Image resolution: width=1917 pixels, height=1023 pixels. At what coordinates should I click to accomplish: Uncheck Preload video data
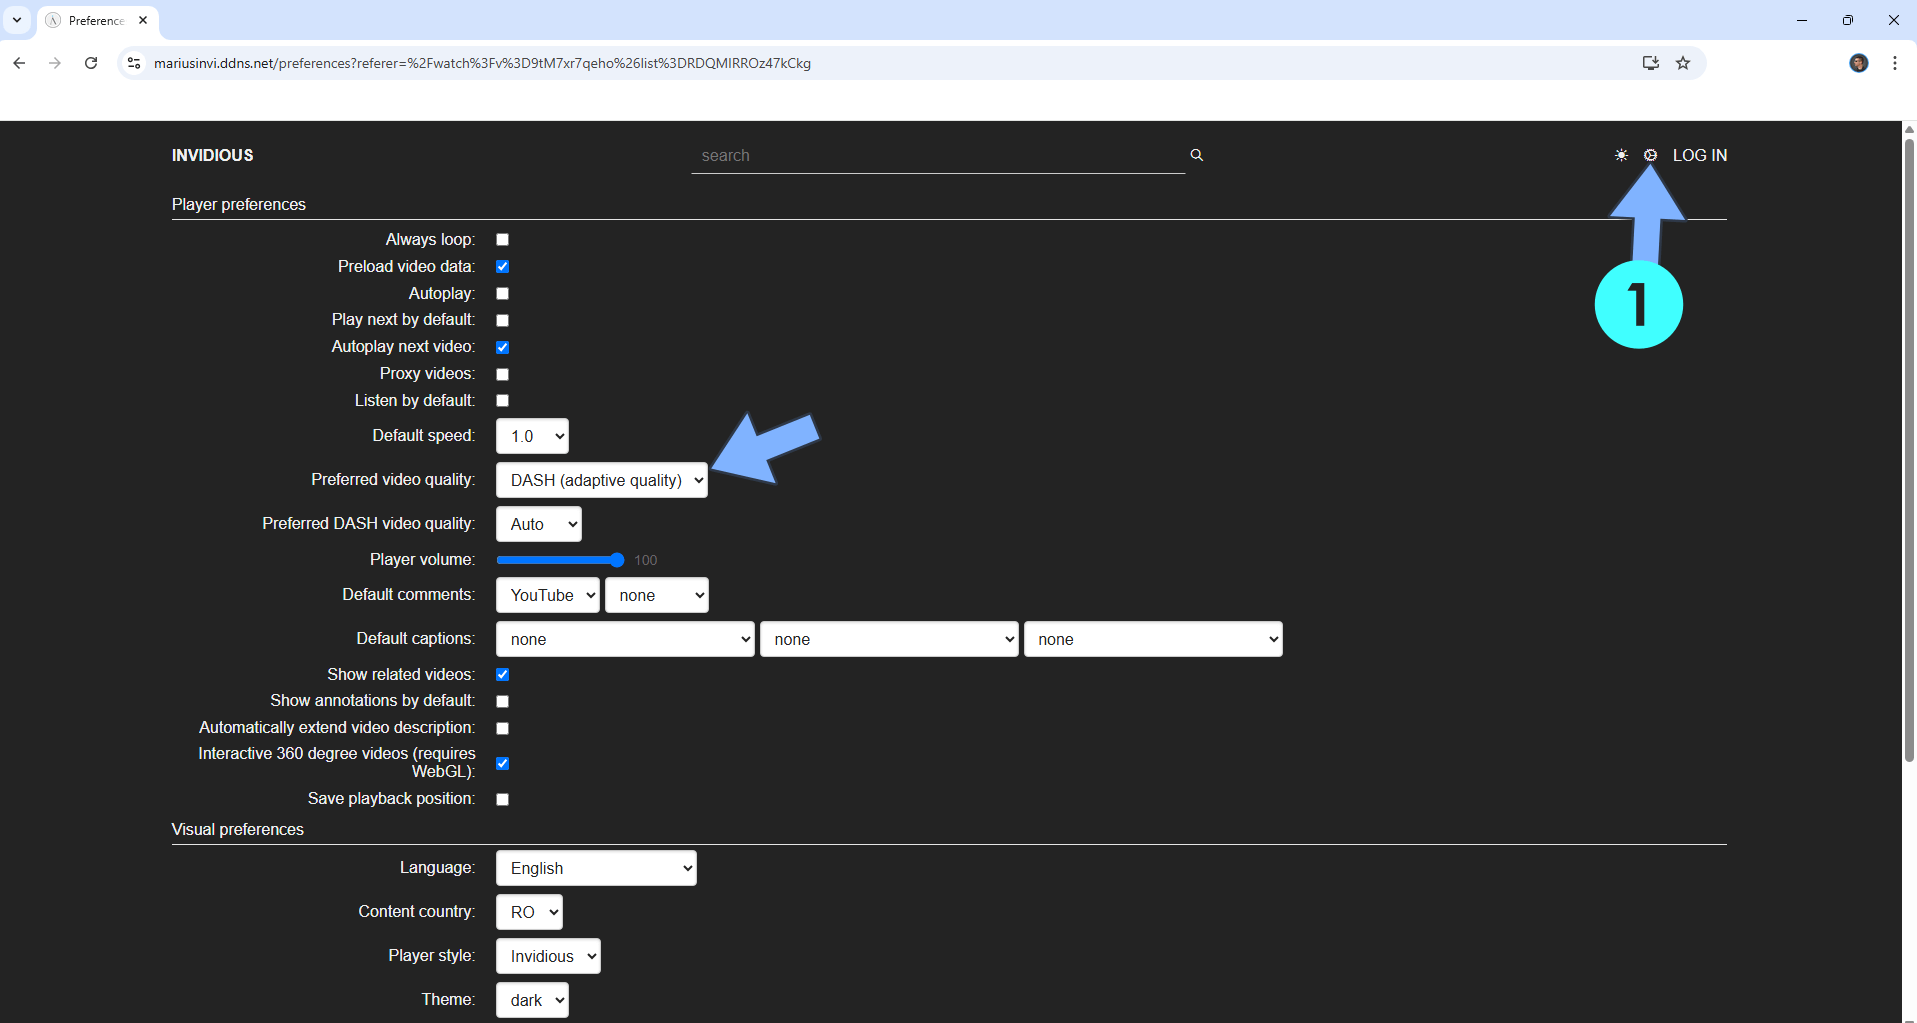click(x=502, y=267)
